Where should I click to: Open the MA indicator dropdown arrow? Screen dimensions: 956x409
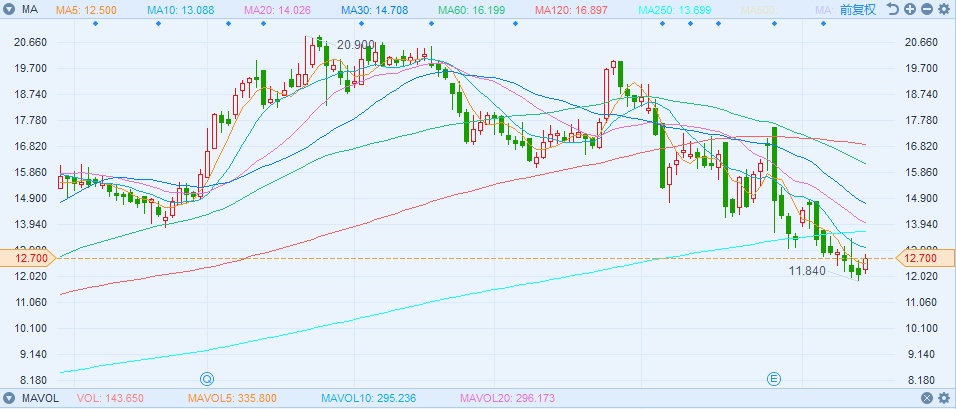(x=10, y=9)
